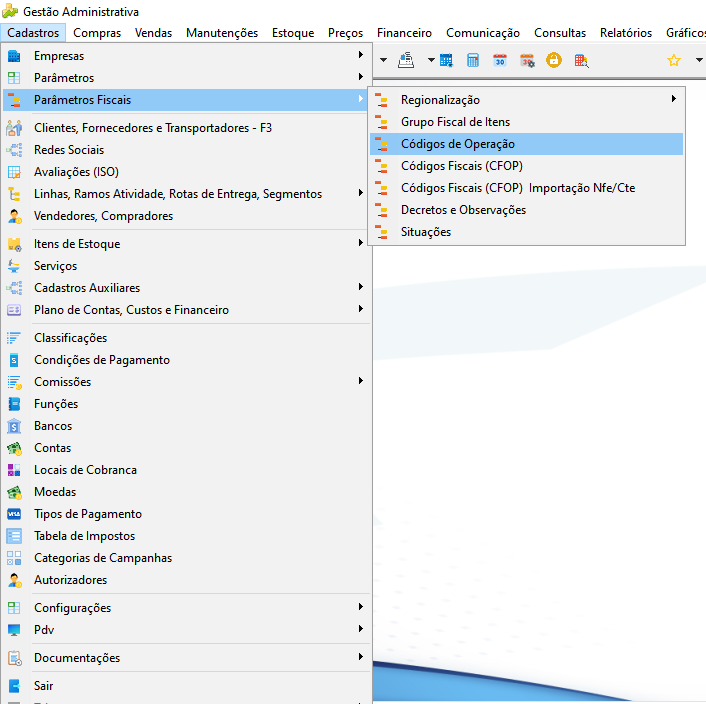The image size is (706, 704).
Task: Open the Estoque menu in menu bar
Action: [293, 33]
